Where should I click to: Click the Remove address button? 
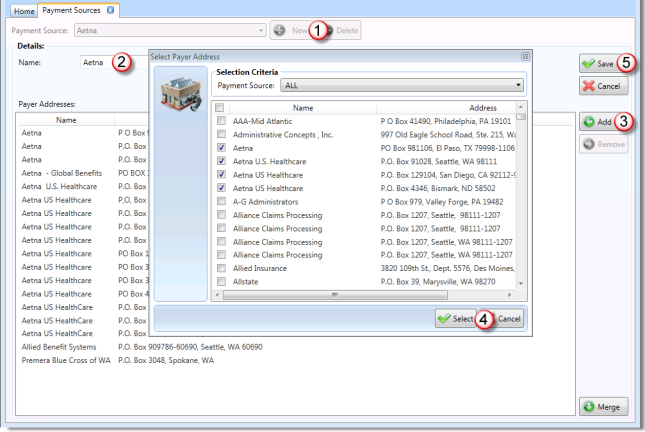coord(602,144)
